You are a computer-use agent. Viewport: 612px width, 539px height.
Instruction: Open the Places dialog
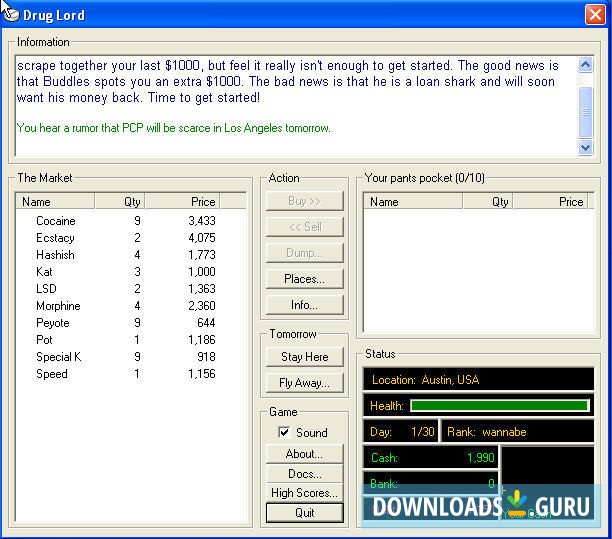304,279
